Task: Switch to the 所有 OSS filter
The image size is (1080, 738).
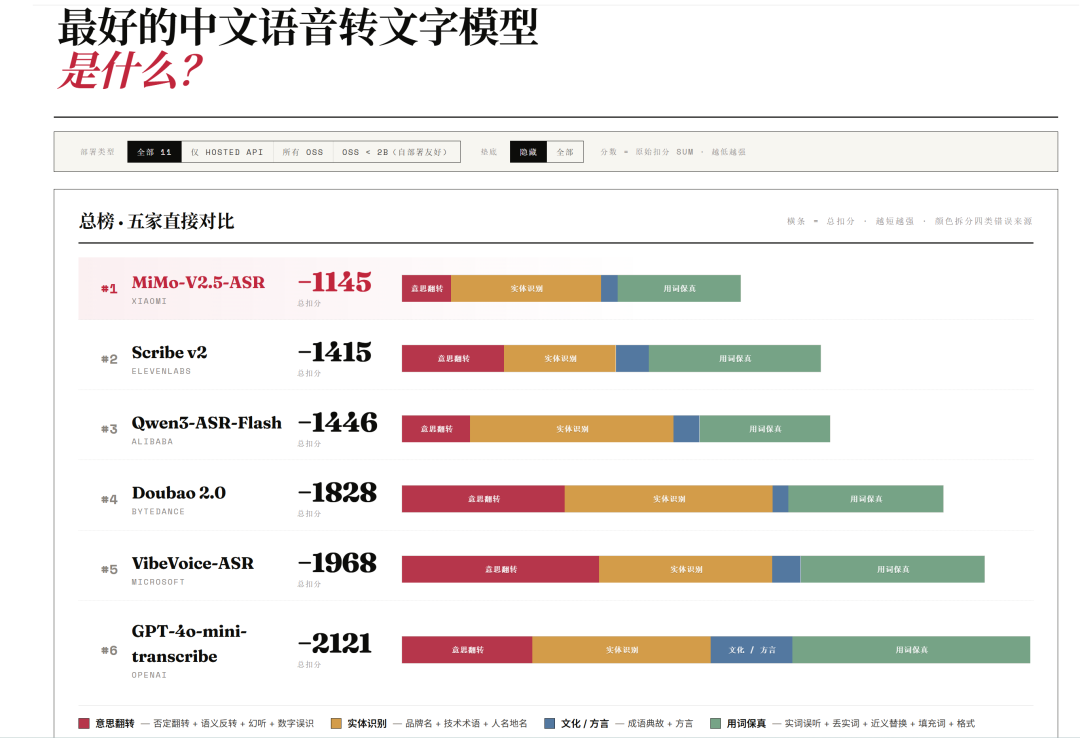Action: 303,152
